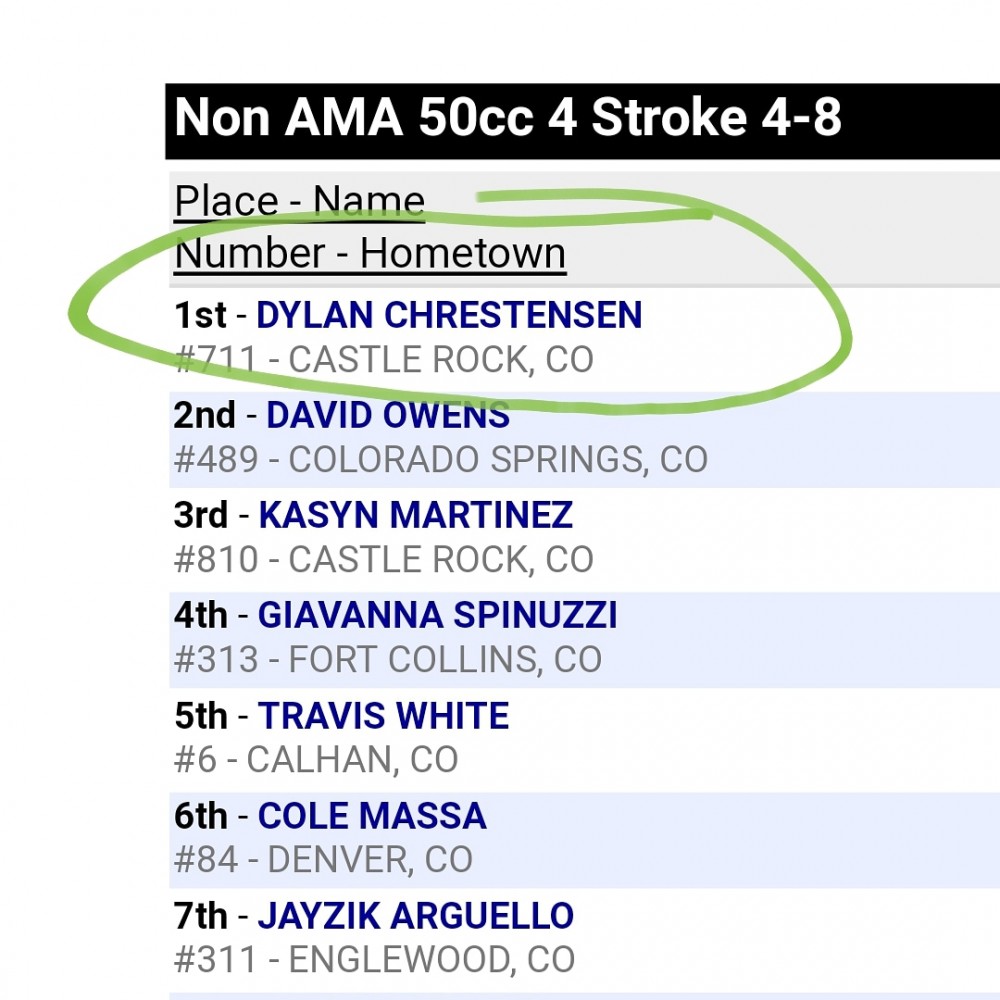Open the KASYN MARTINEZ racer link
Image resolution: width=1000 pixels, height=1000 pixels.
pos(415,515)
